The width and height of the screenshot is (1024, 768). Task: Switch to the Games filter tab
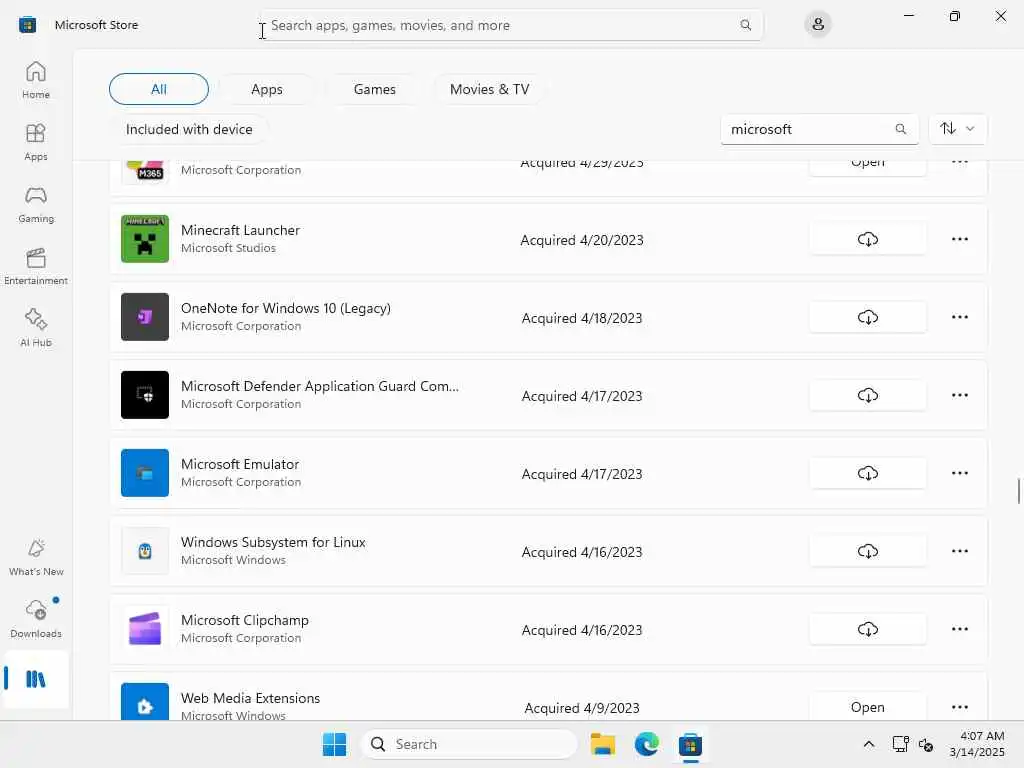(374, 89)
